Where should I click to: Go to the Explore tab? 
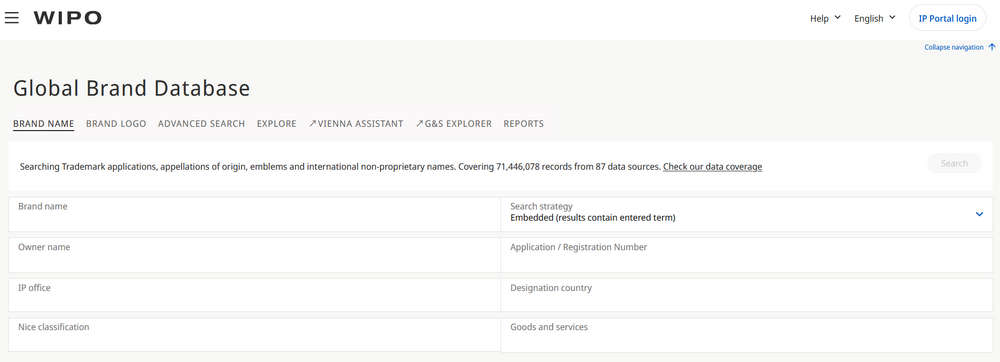[277, 124]
